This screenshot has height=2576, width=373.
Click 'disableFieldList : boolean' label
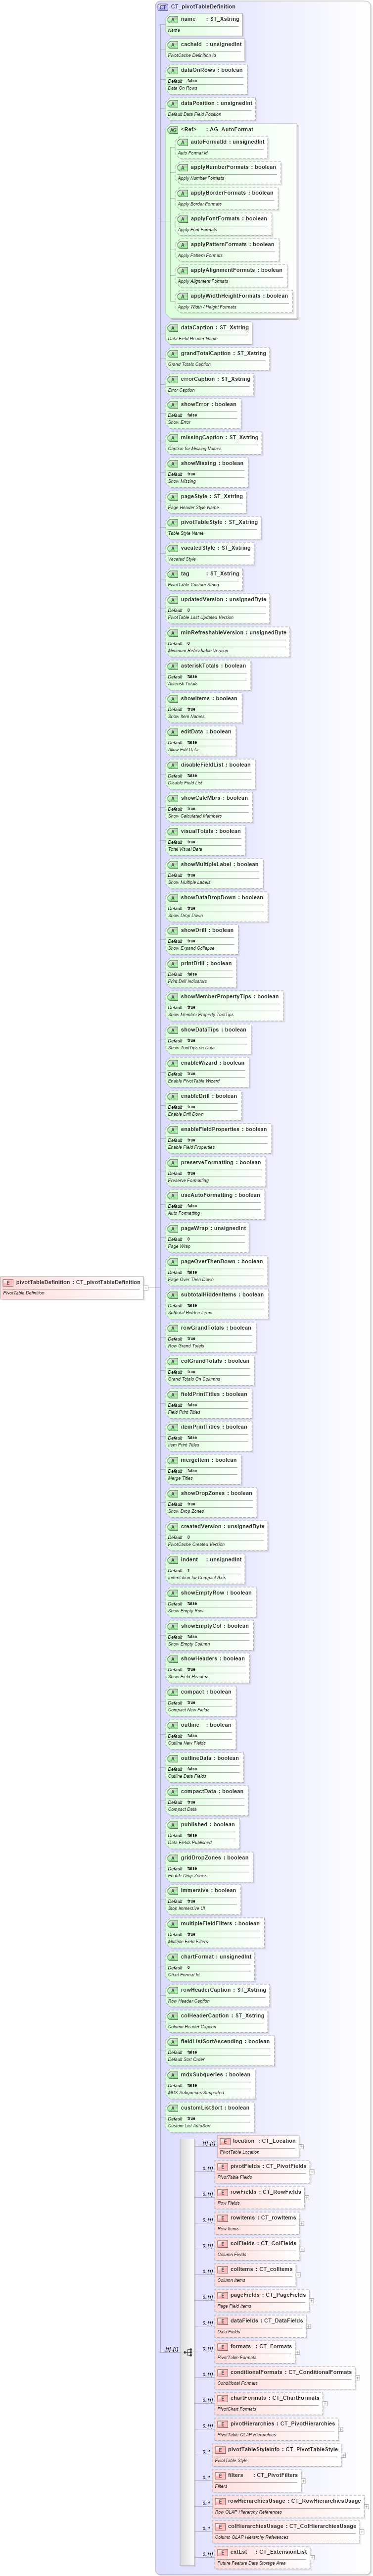[216, 764]
